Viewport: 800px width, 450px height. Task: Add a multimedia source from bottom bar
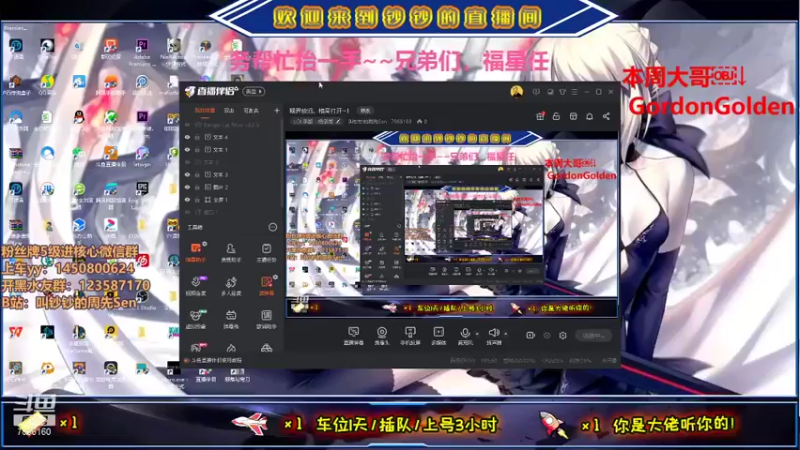coord(438,336)
